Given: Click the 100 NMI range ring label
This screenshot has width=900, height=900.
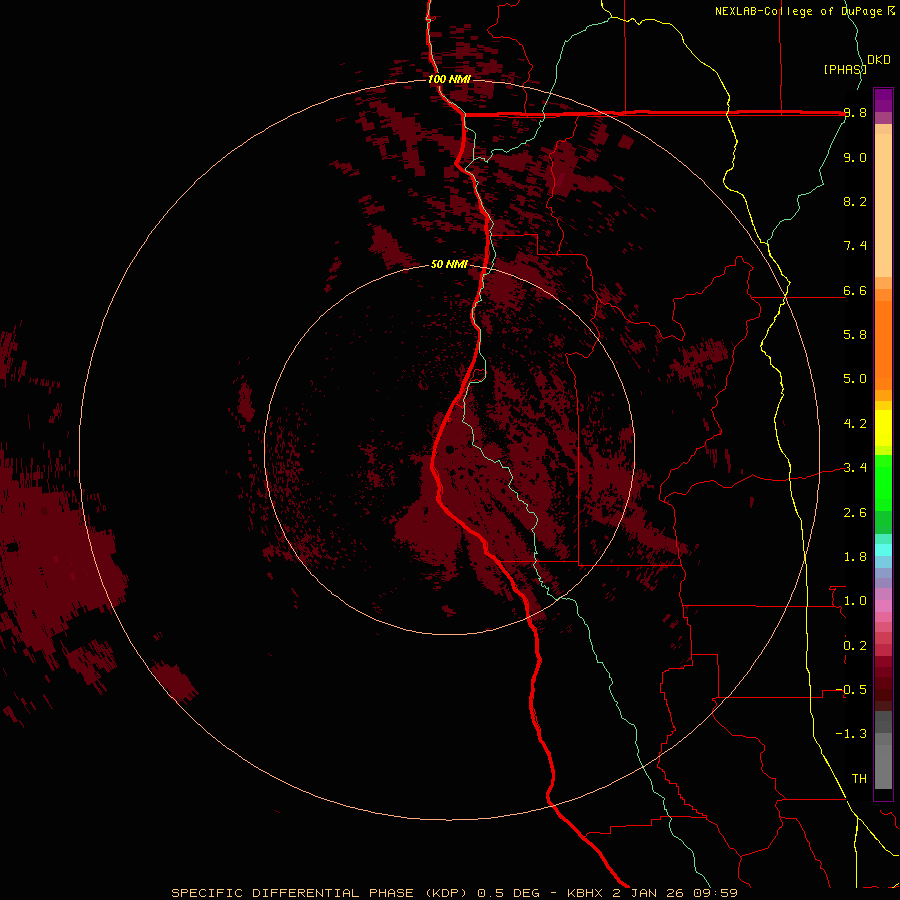Looking at the screenshot, I should [449, 79].
